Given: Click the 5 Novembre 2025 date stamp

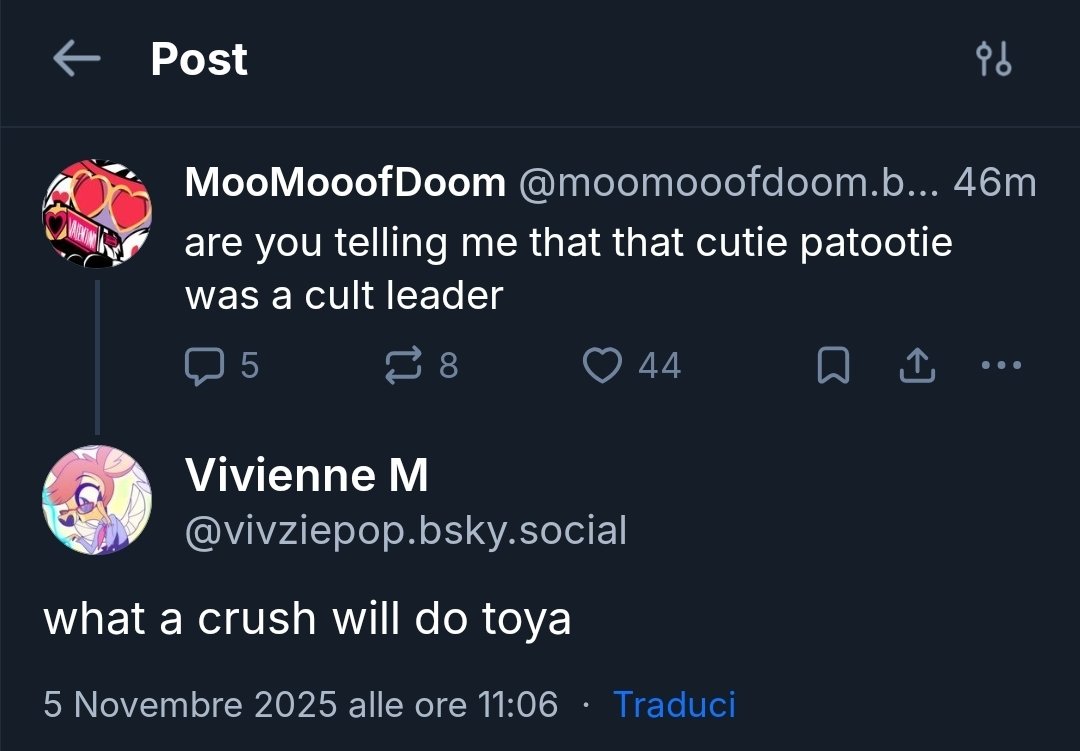Looking at the screenshot, I should click(300, 704).
